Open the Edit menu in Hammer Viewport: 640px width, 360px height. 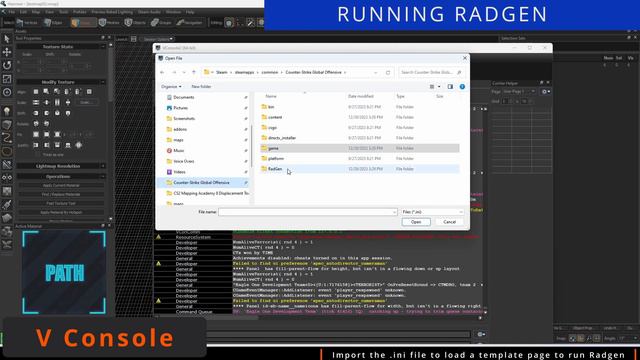point(23,12)
